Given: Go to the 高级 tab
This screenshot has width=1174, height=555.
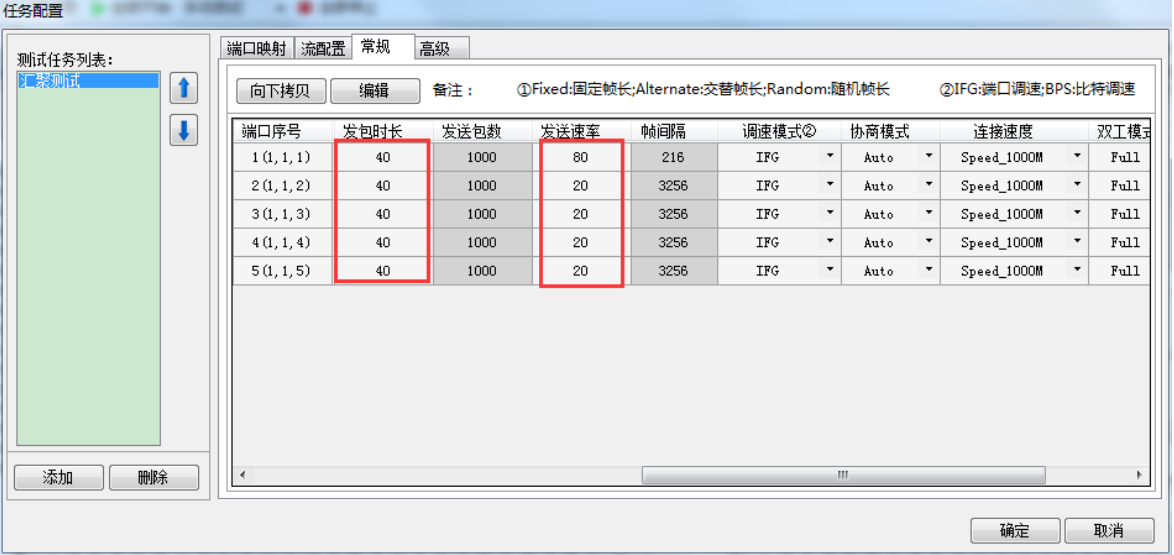Looking at the screenshot, I should 435,48.
